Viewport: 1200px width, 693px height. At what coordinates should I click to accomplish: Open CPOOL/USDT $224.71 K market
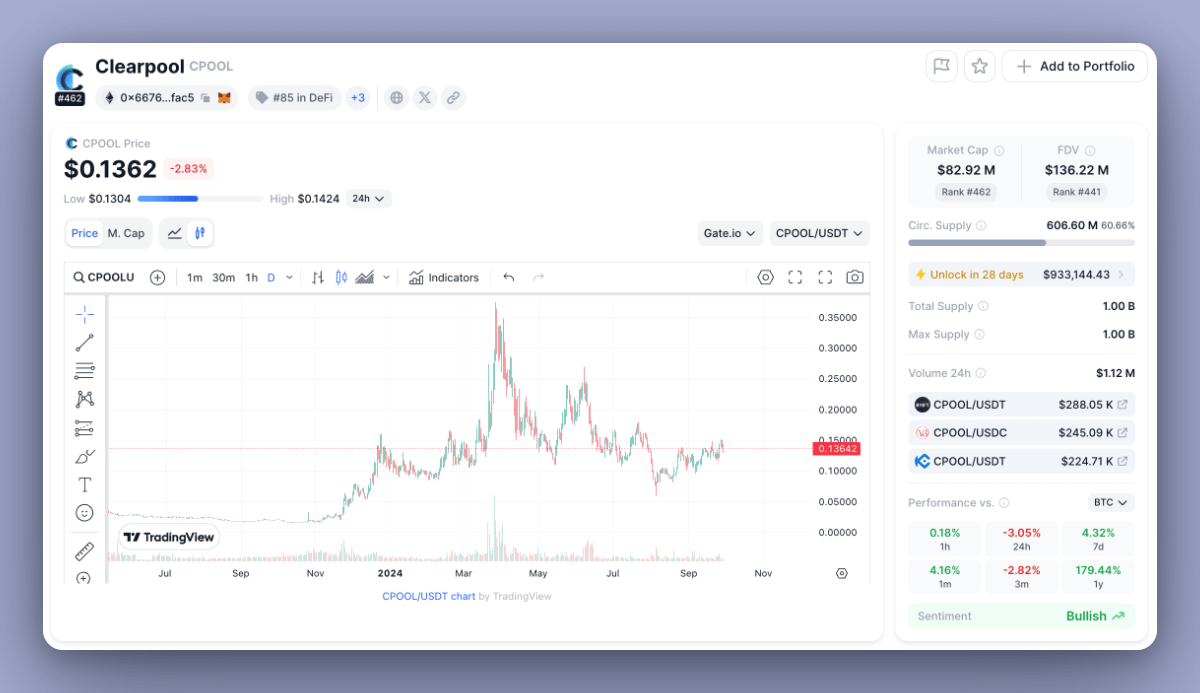(x=1021, y=461)
